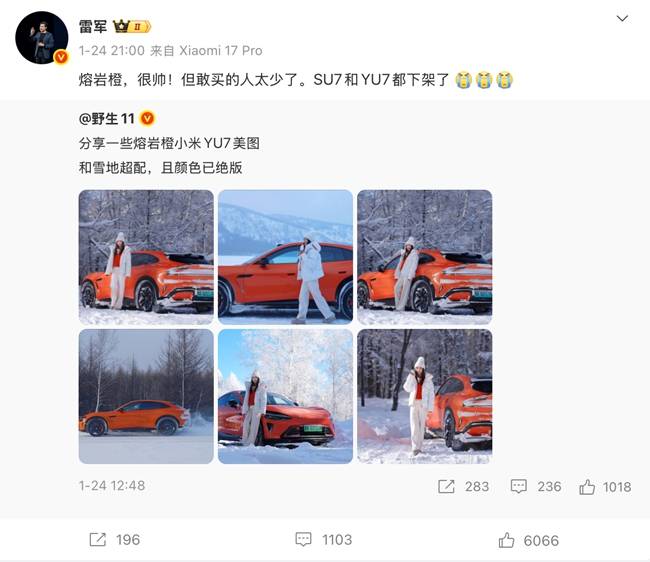Open the photo showing the car's front under frosted trees
650x562 pixels.
(286, 397)
